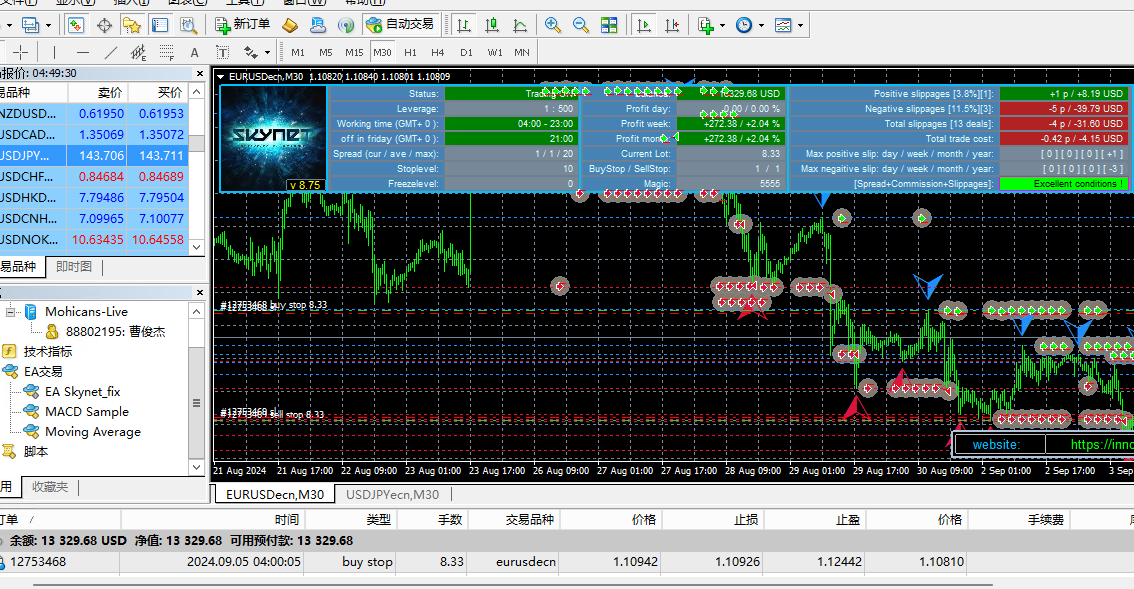
Task: Select the MACD Sample expert advisor
Action: (x=87, y=412)
